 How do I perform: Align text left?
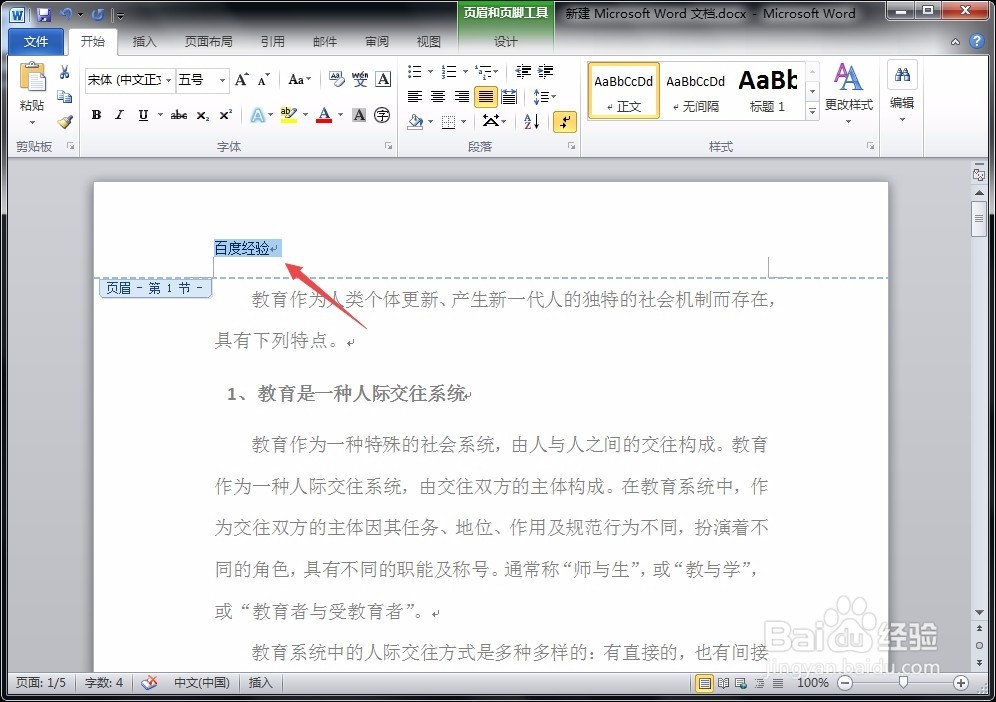pyautogui.click(x=415, y=97)
